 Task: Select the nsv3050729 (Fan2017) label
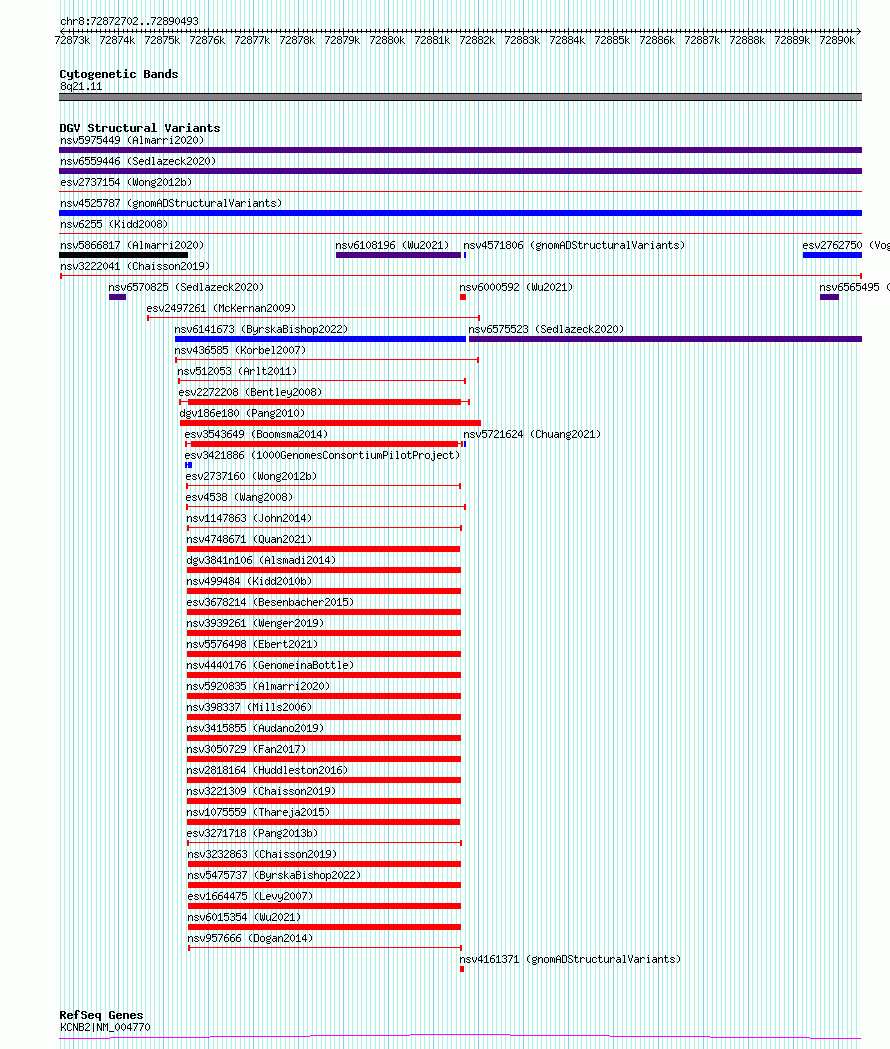pos(246,749)
